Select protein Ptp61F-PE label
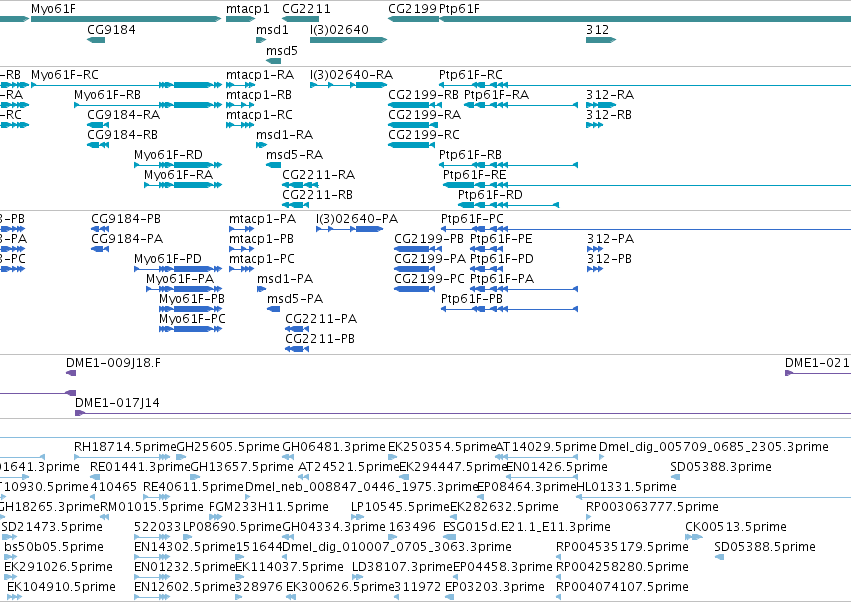The height and width of the screenshot is (602, 851). (501, 239)
